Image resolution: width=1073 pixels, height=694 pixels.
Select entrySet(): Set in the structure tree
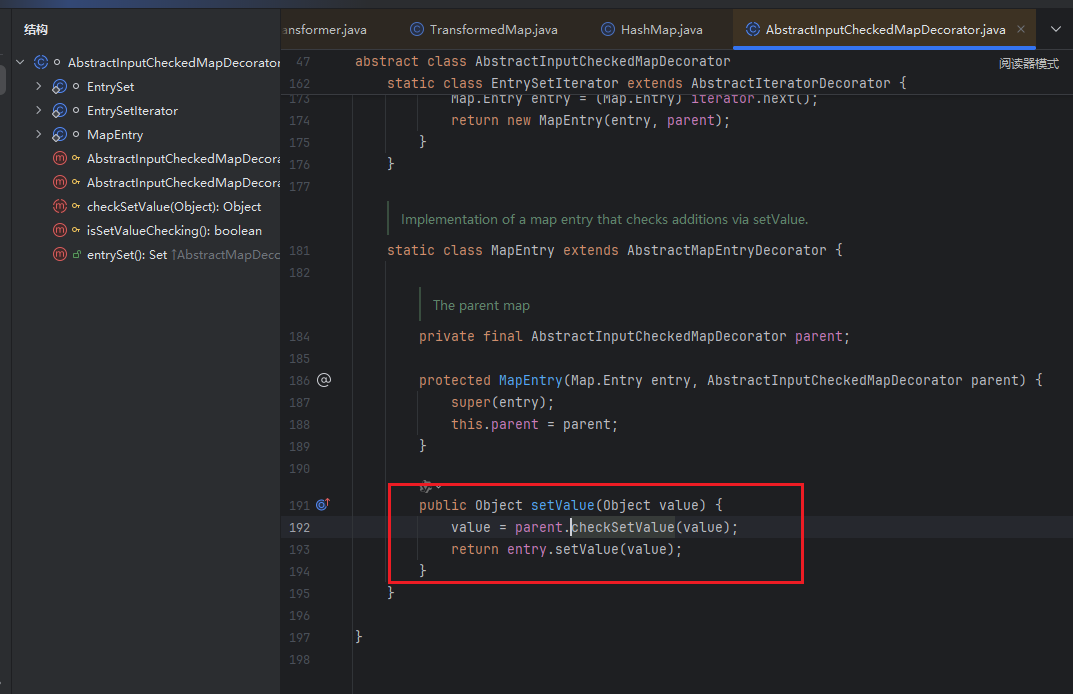coord(127,255)
